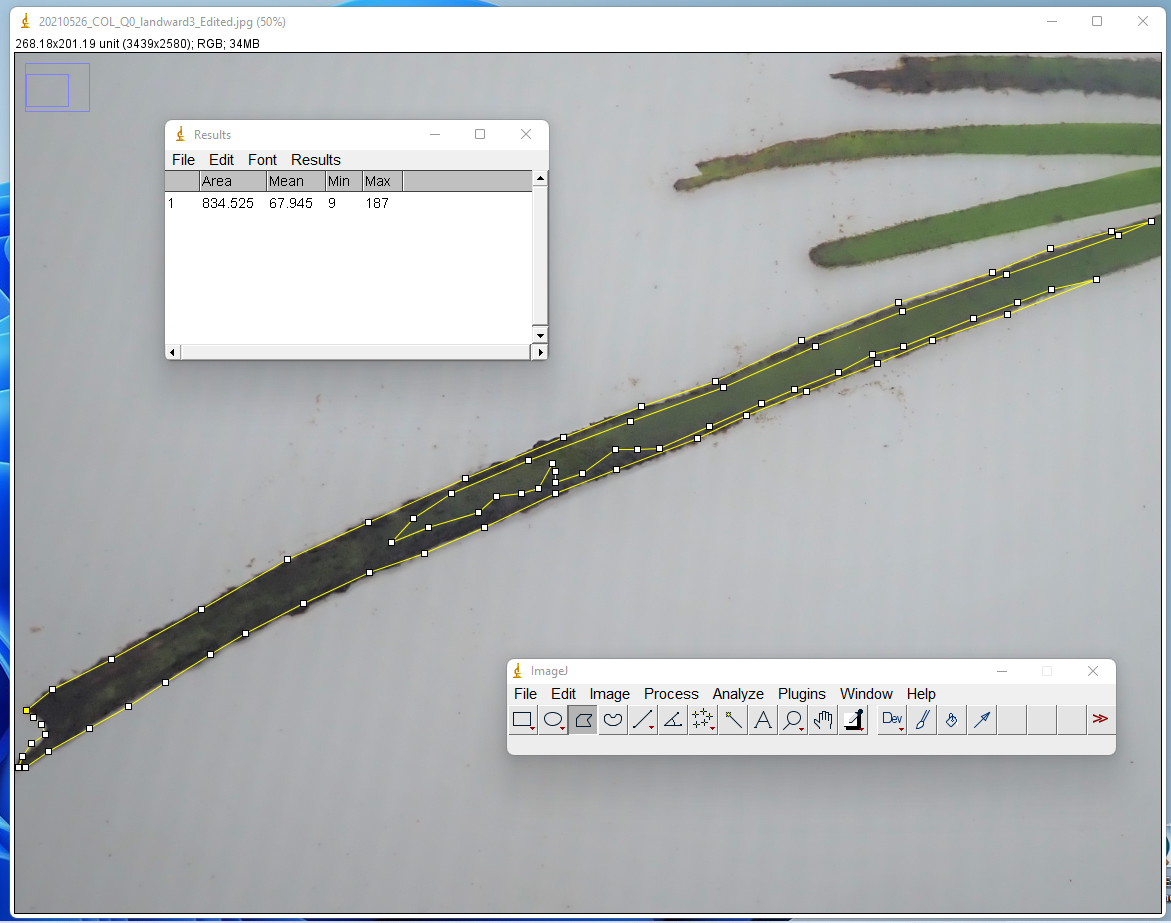This screenshot has height=923, width=1171.
Task: Expand the More Tools double-arrow menu
Action: 1100,719
